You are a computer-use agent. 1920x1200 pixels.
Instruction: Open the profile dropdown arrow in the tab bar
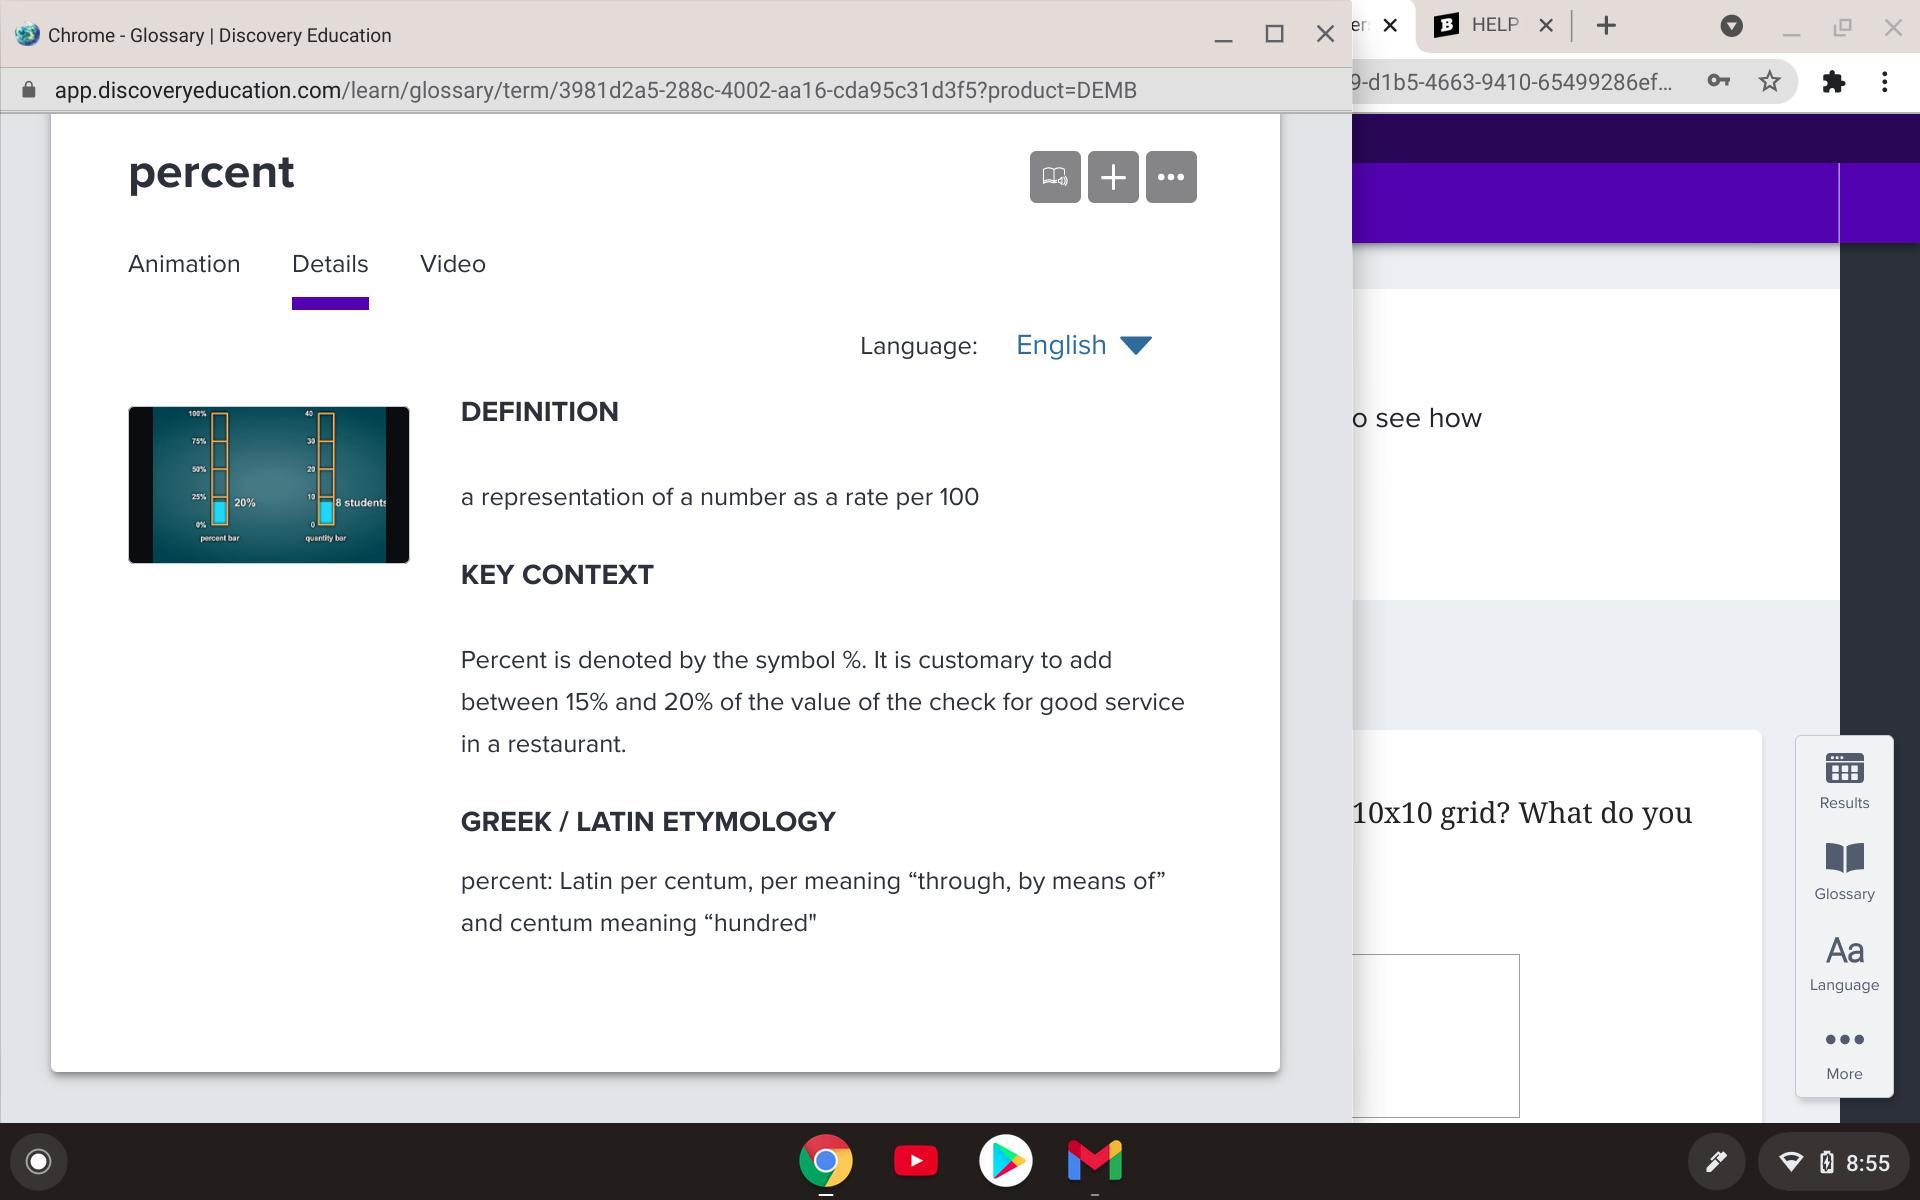1732,26
